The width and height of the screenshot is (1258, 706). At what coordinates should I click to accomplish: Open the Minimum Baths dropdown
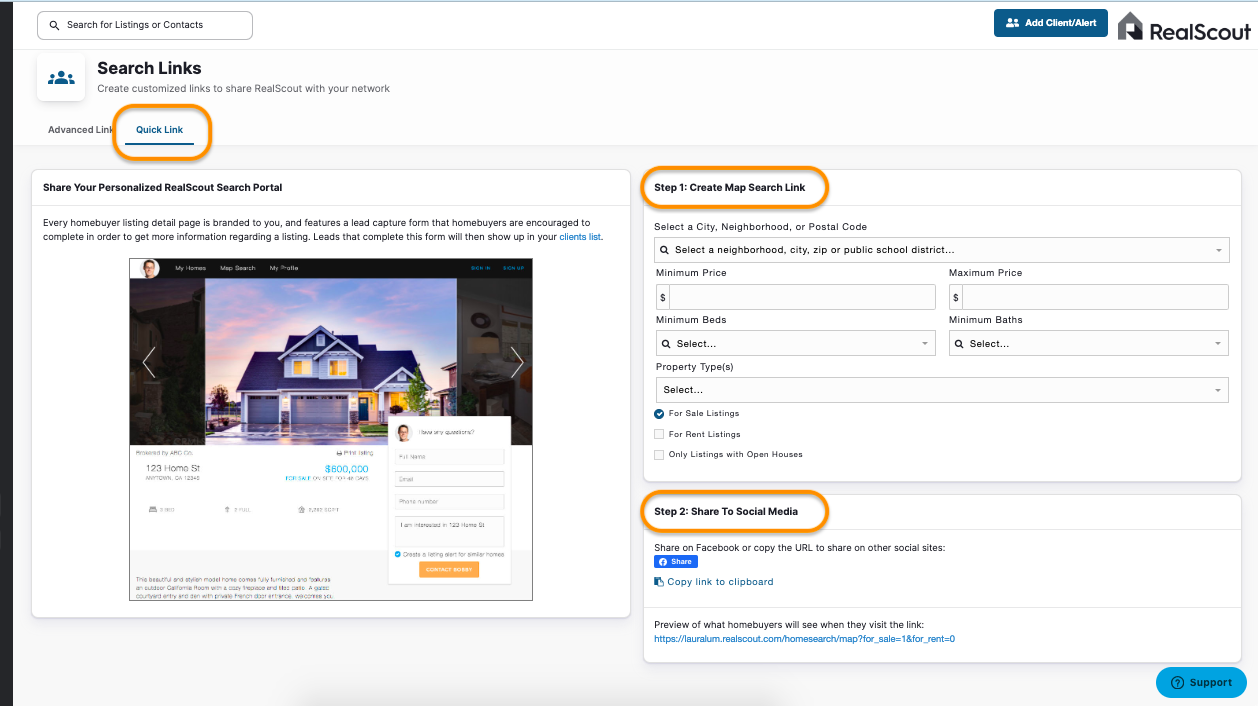tap(1088, 344)
